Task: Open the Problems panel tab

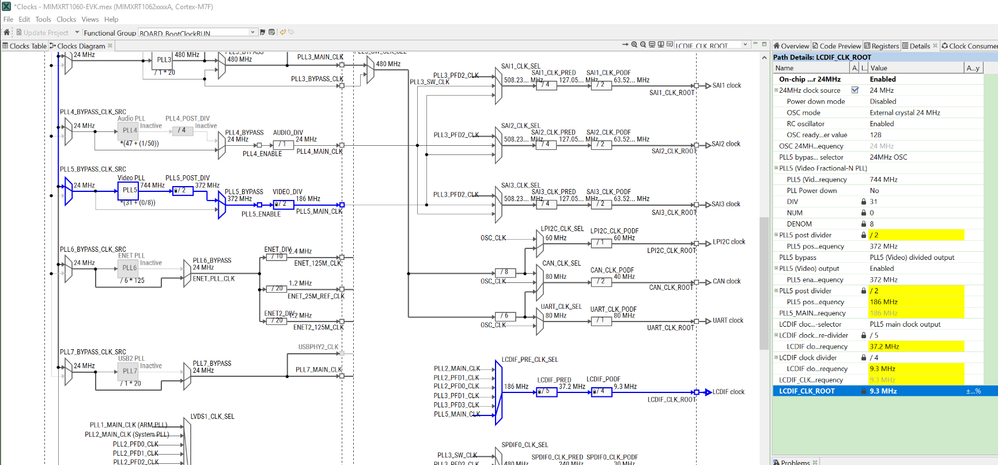Action: [x=793, y=462]
